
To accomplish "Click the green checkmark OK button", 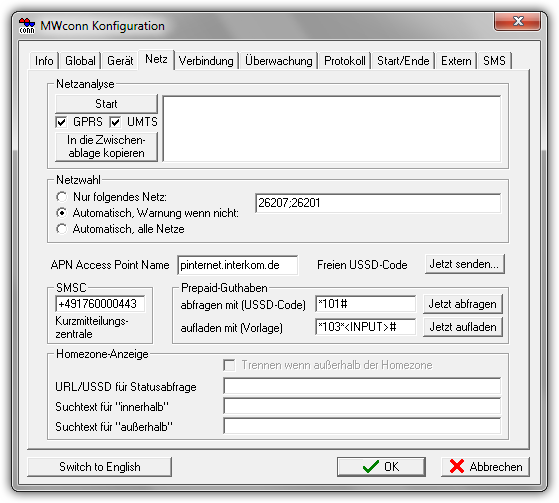I will click(381, 467).
